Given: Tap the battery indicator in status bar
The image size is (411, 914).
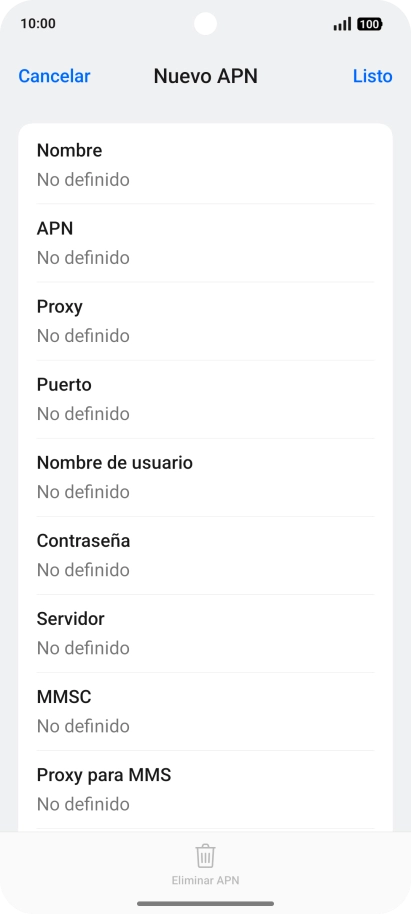Looking at the screenshot, I should click(x=370, y=24).
